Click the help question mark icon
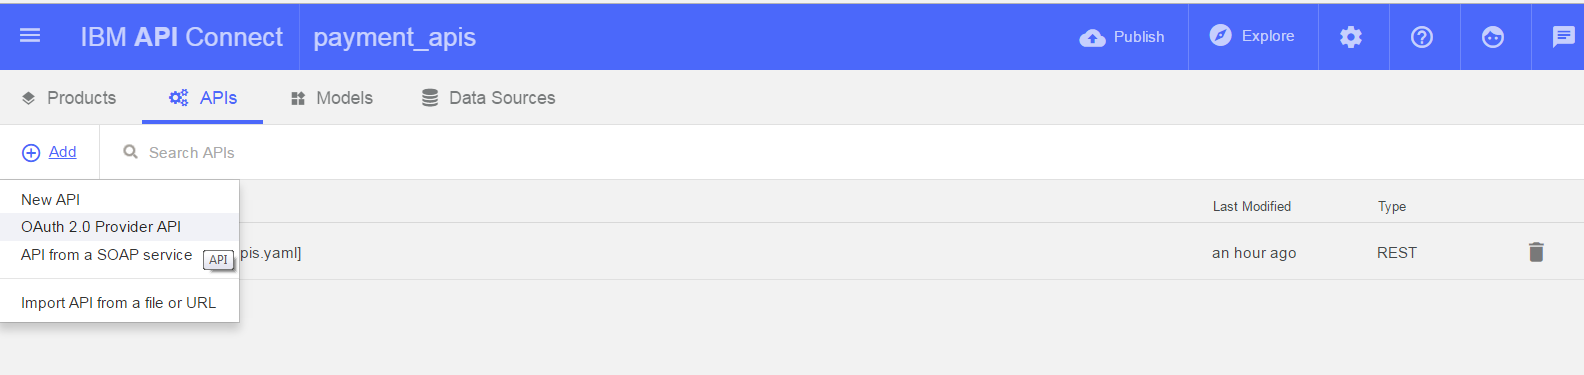Image resolution: width=1584 pixels, height=375 pixels. click(1422, 37)
